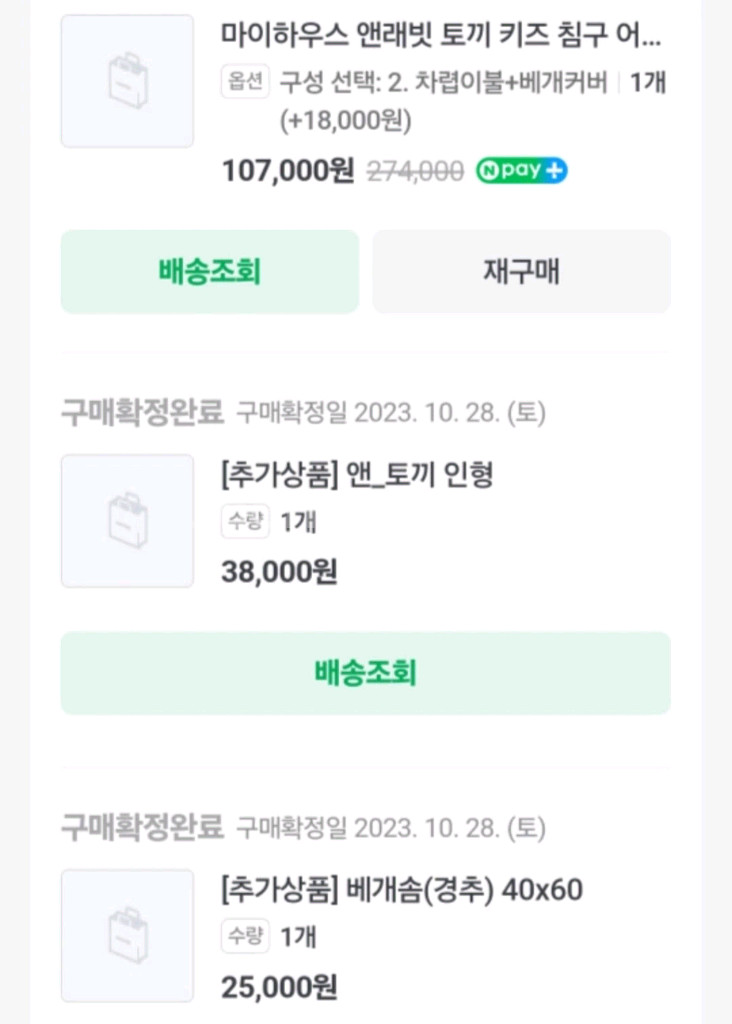The image size is (732, 1024).
Task: Tap the crossed-out 274,000 original price
Action: 415,171
